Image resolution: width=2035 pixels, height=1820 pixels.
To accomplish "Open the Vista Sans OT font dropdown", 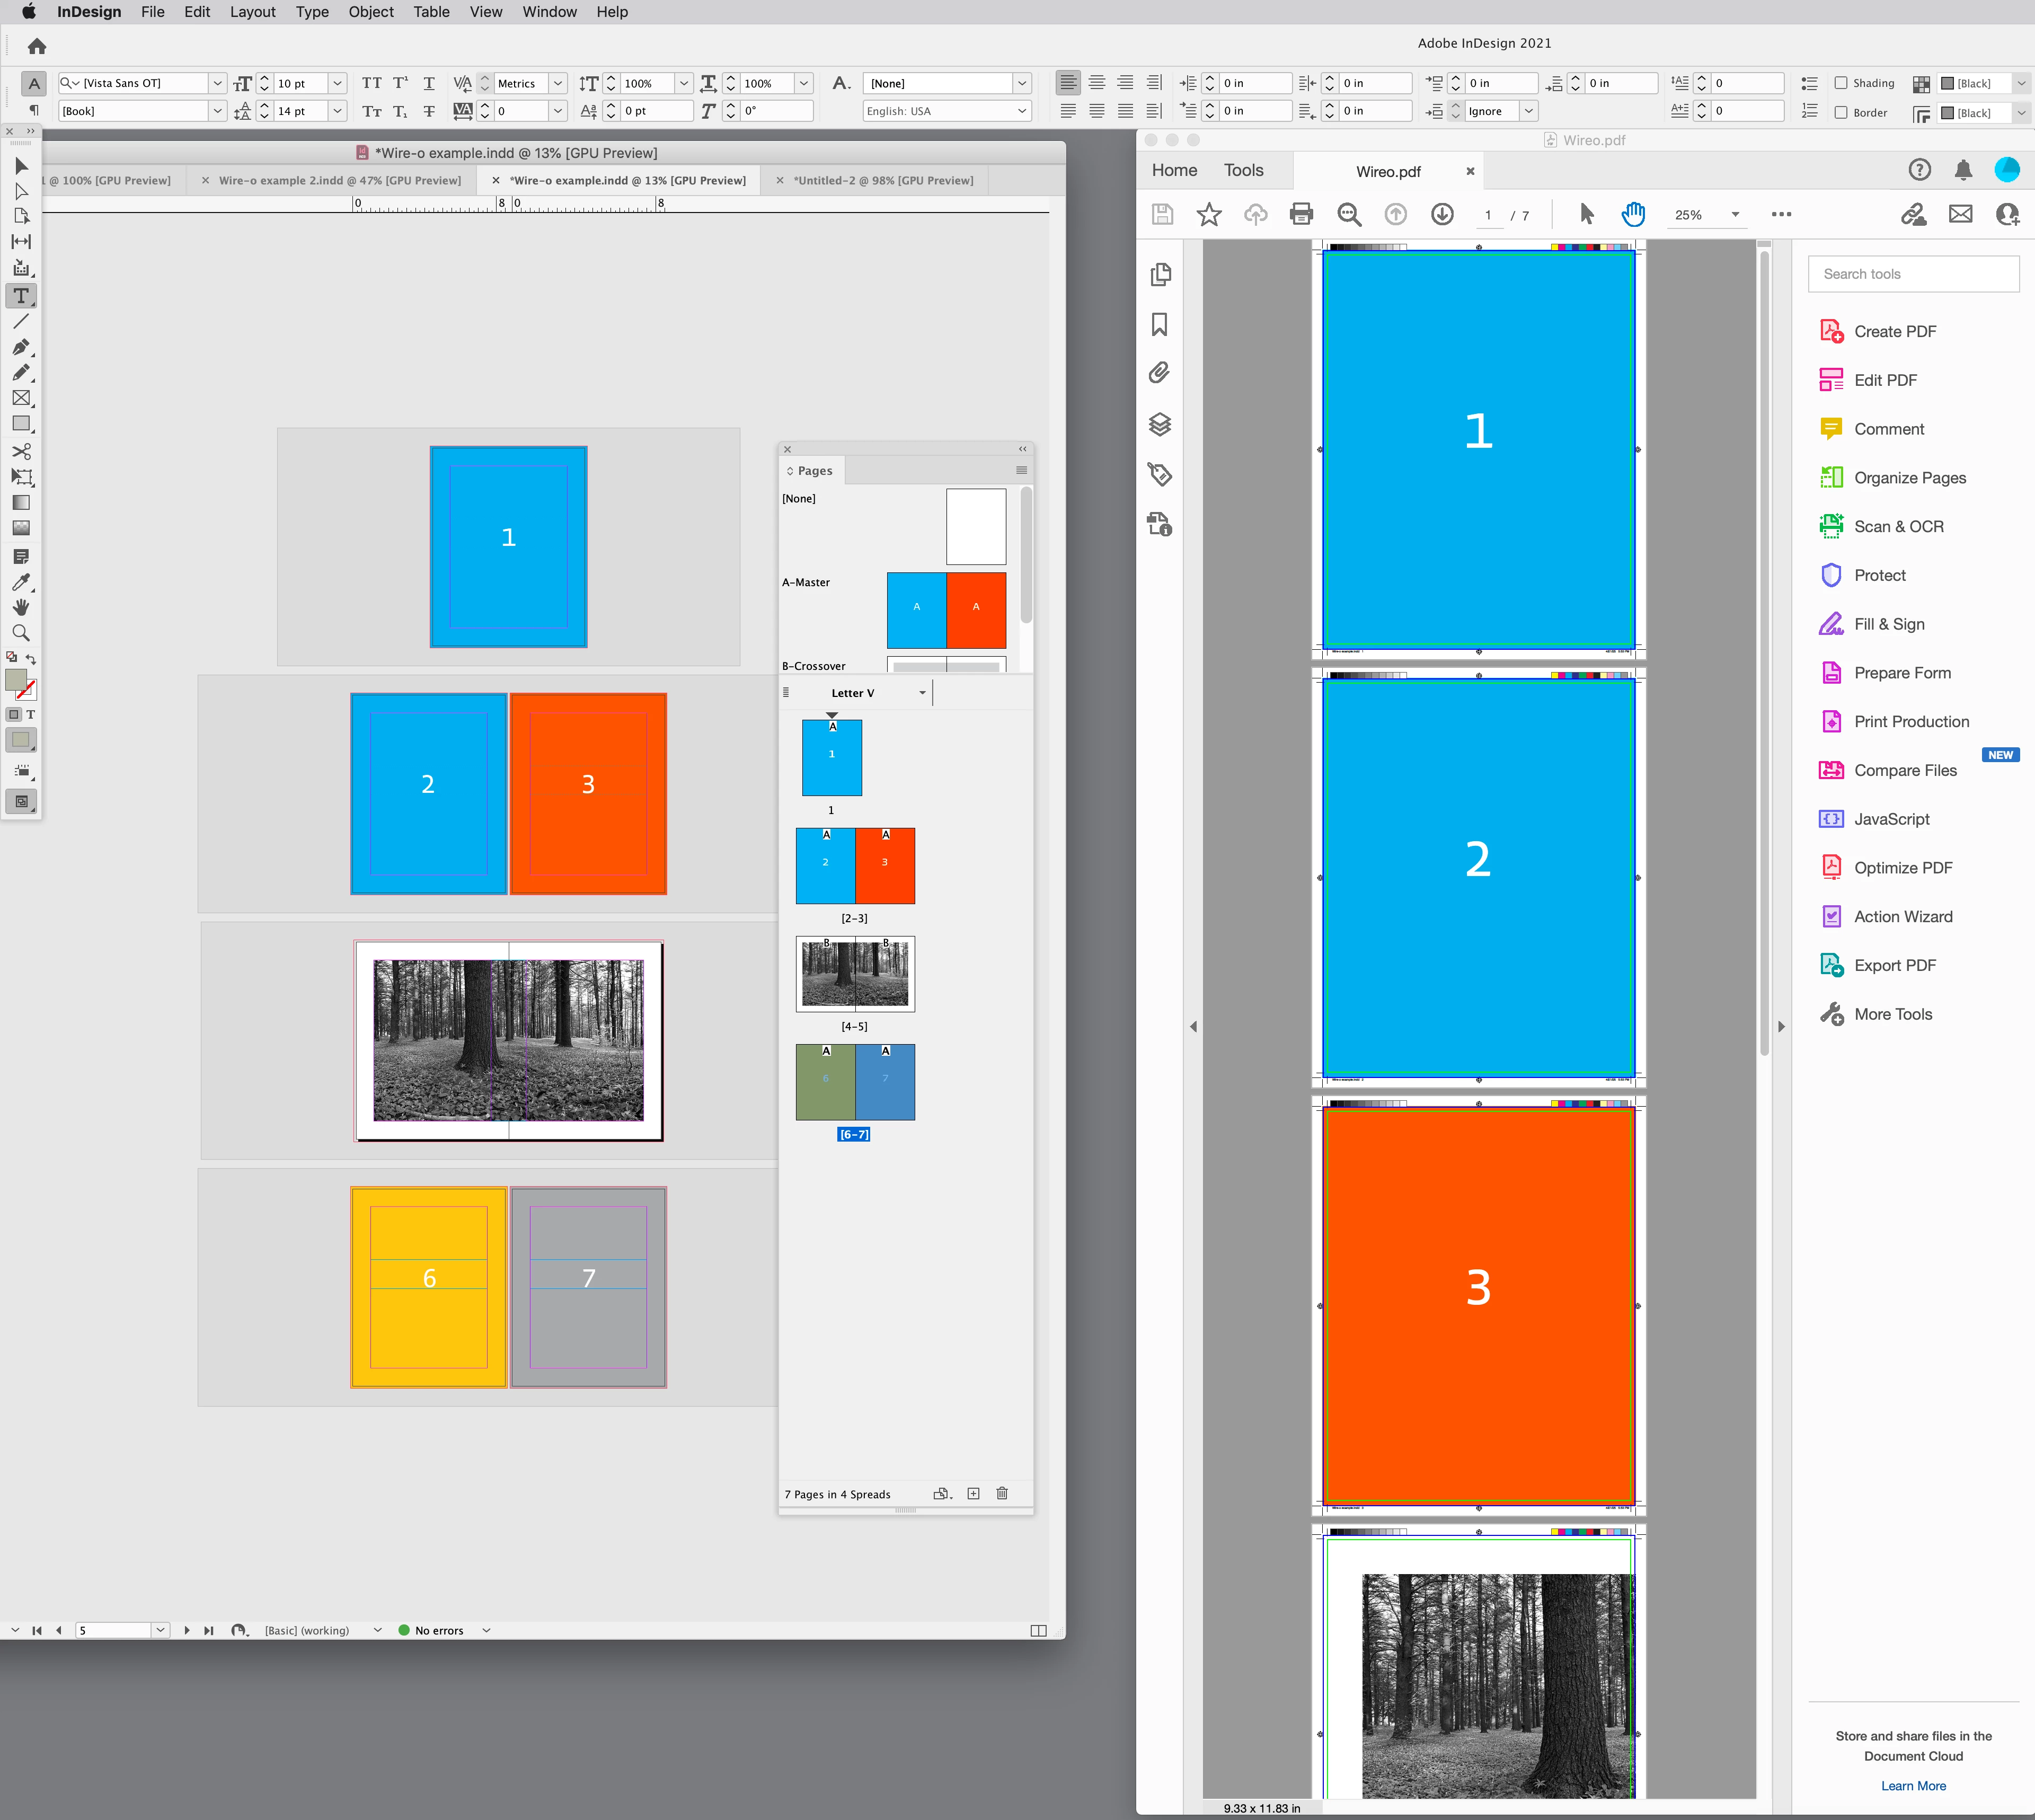I will tap(217, 83).
